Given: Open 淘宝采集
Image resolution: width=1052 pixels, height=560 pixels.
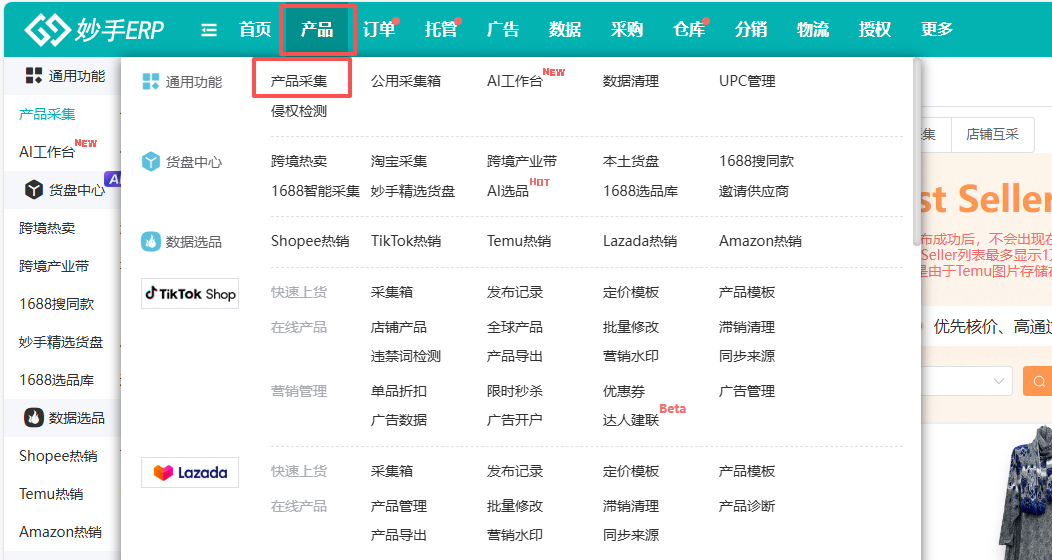Looking at the screenshot, I should coord(399,161).
